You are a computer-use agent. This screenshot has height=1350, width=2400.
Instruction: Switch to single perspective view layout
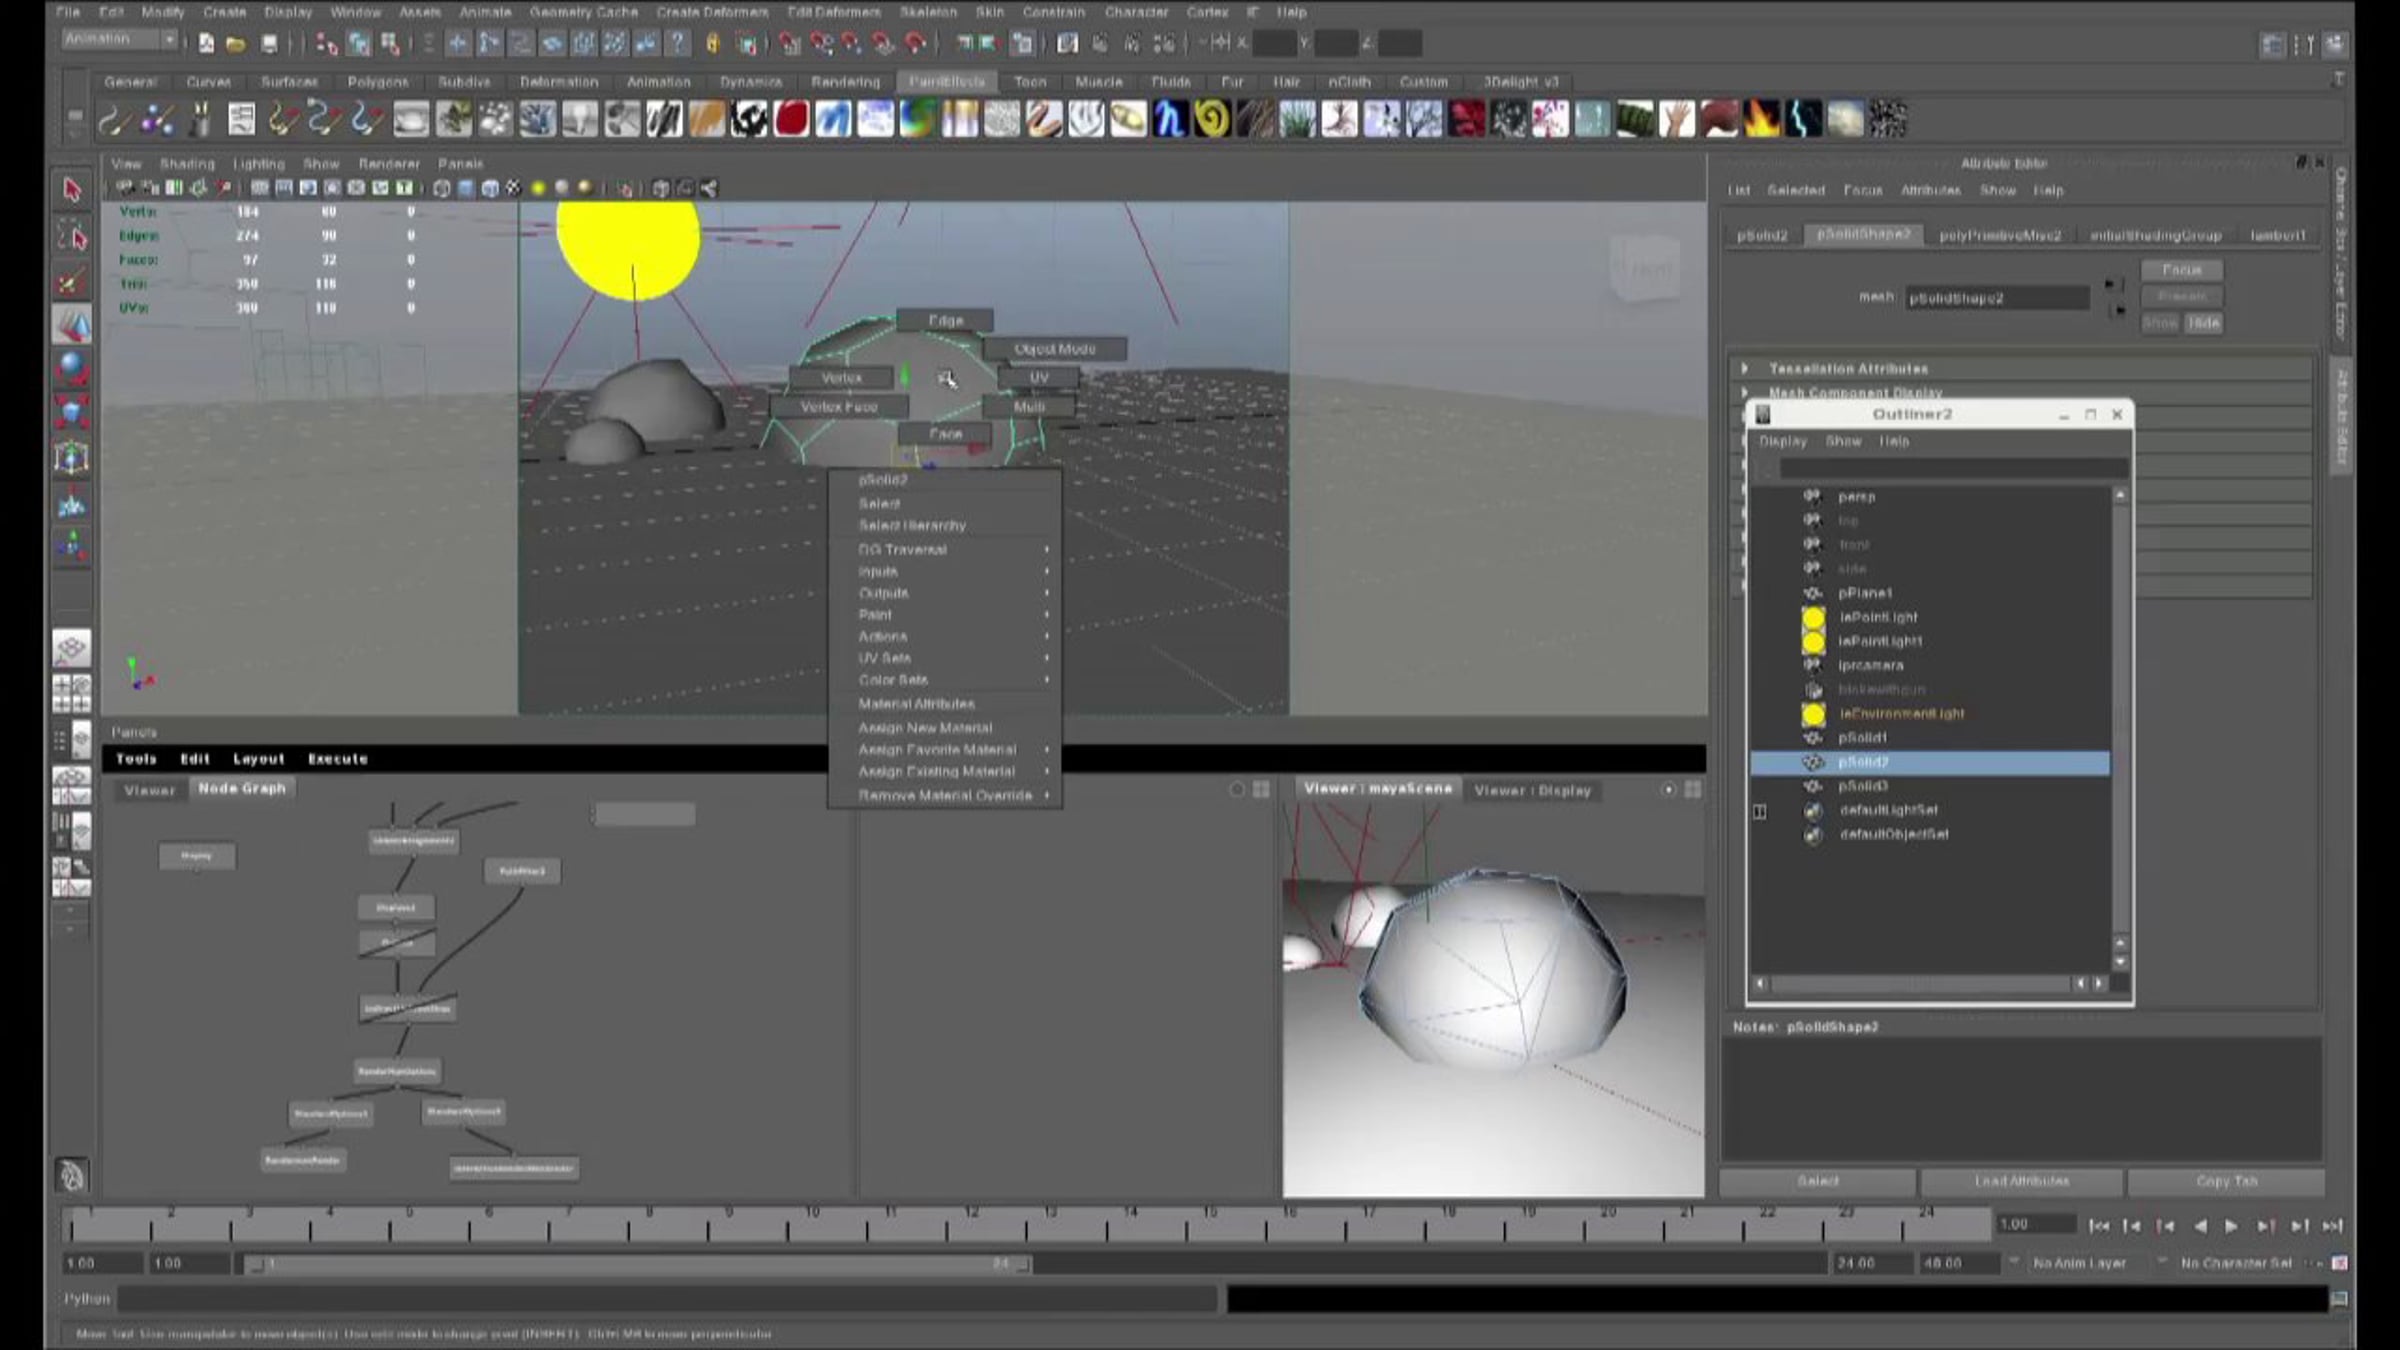click(x=71, y=648)
